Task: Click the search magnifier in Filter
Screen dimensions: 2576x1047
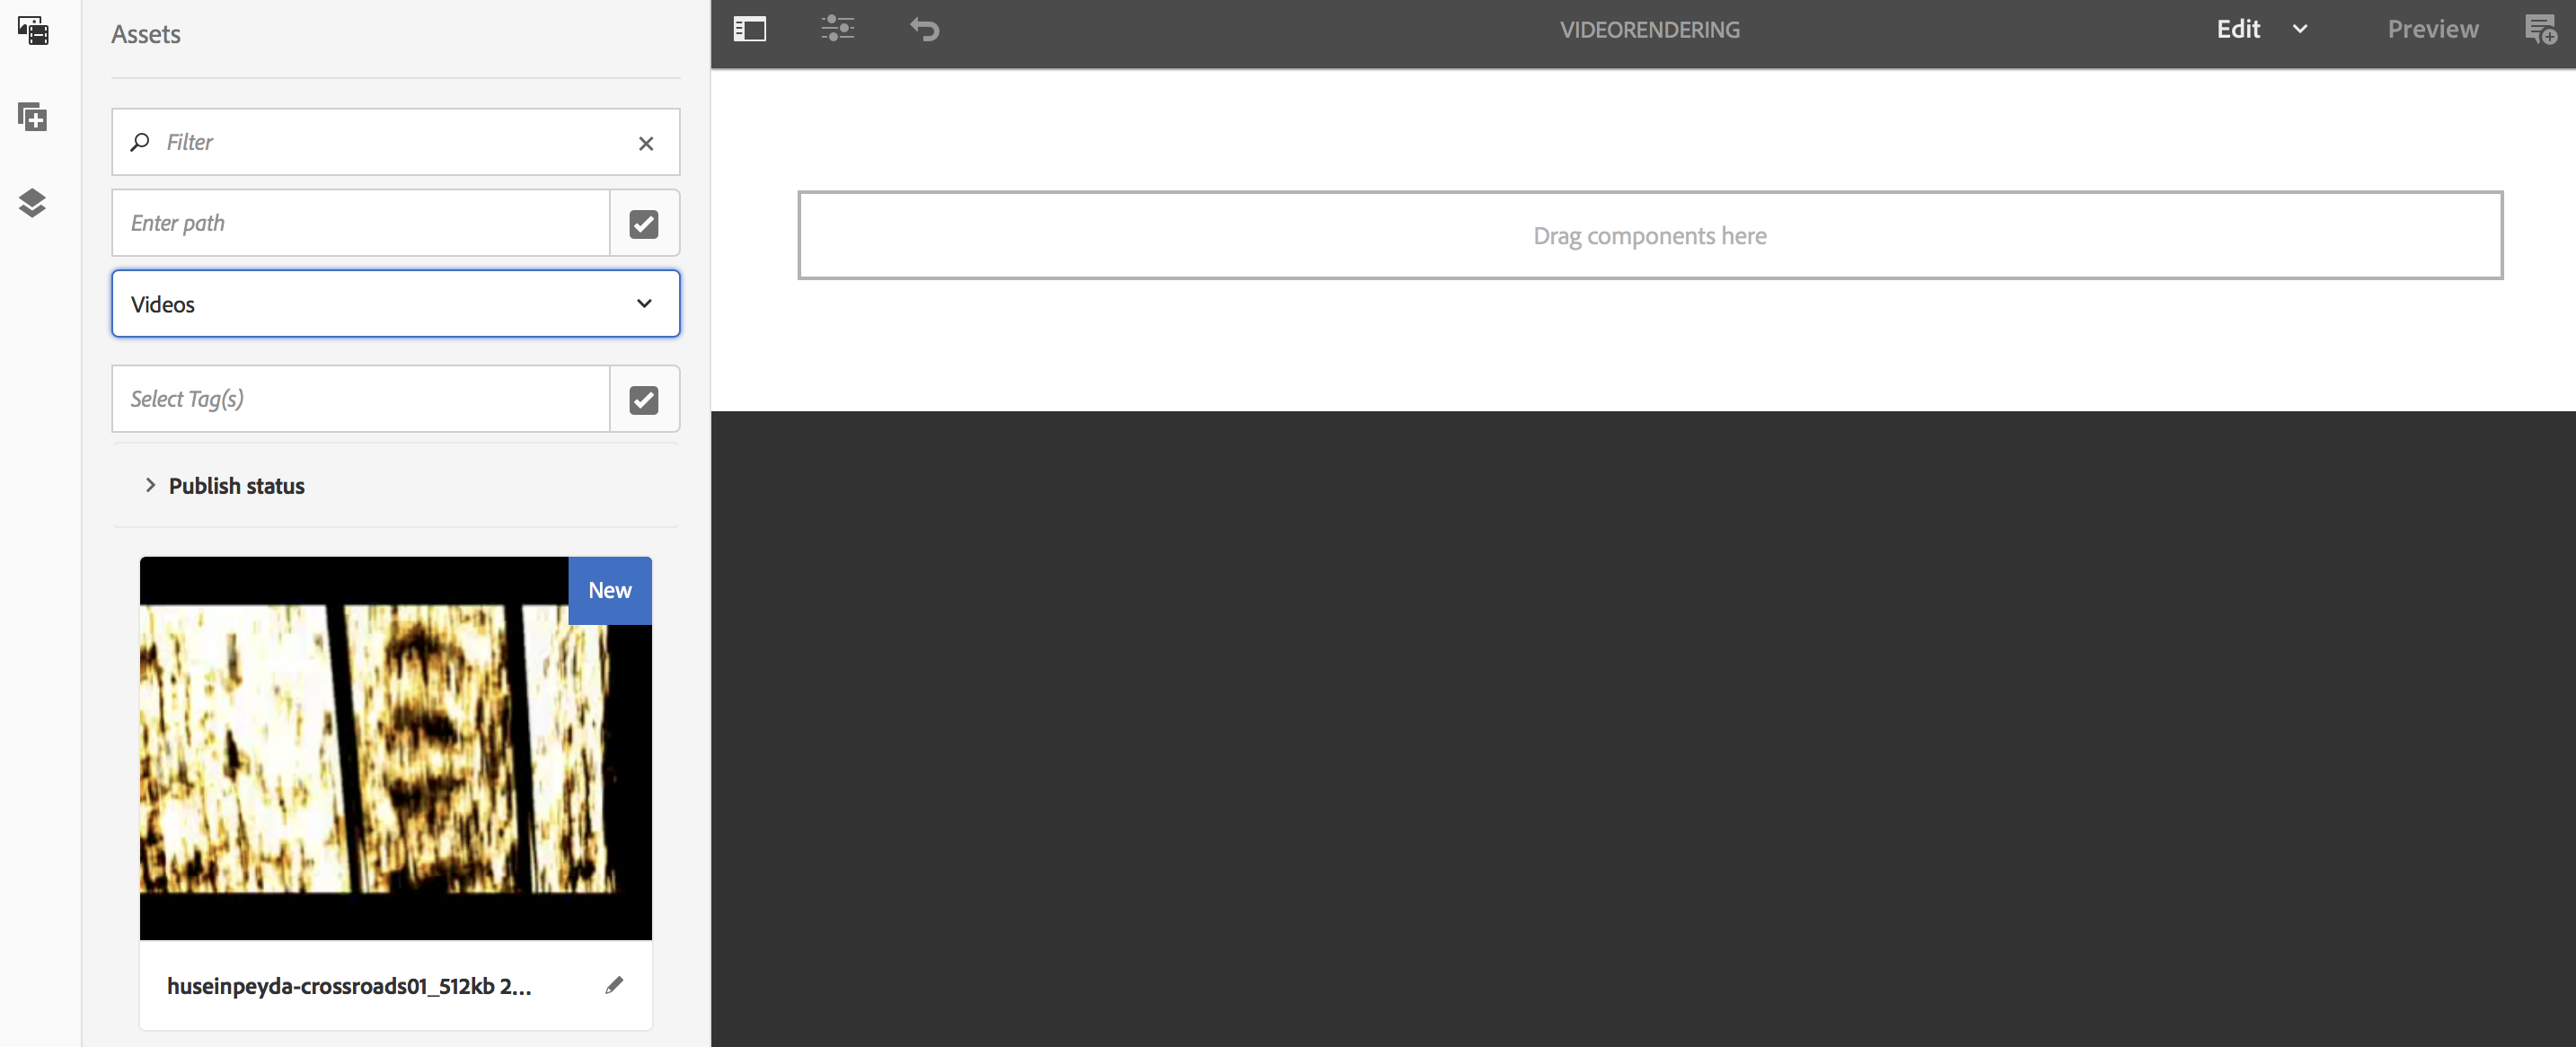Action: (140, 142)
